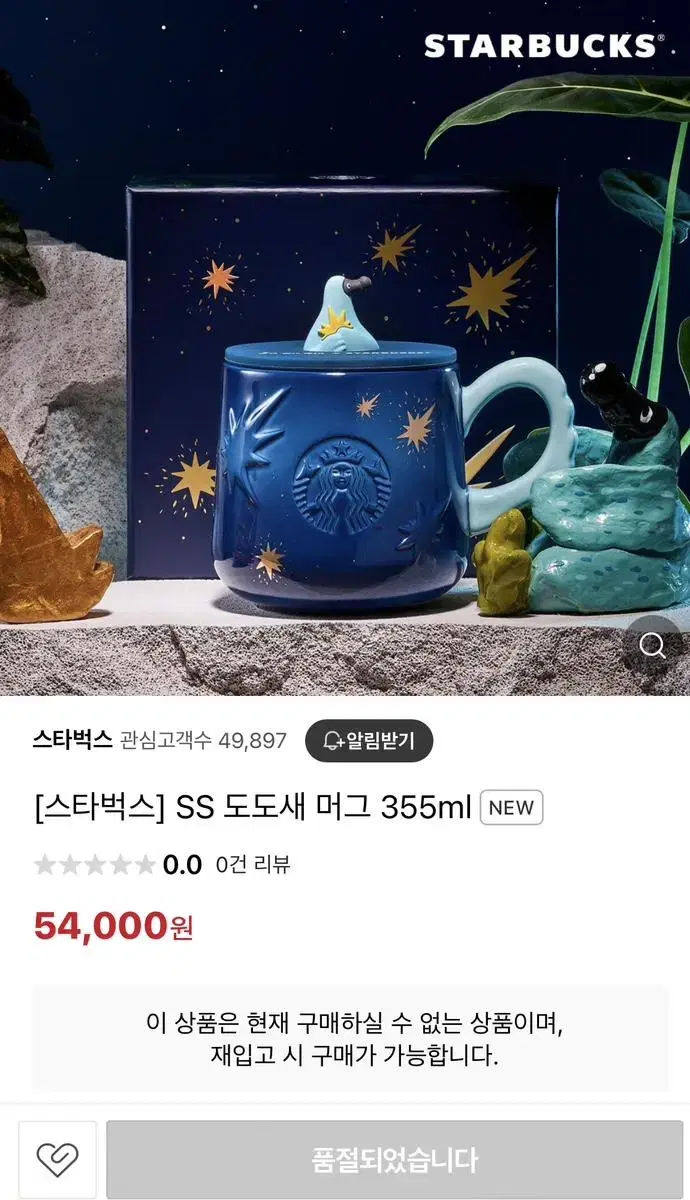The height and width of the screenshot is (1200, 690).
Task: Tap the restock notice message box
Action: coord(350,1039)
